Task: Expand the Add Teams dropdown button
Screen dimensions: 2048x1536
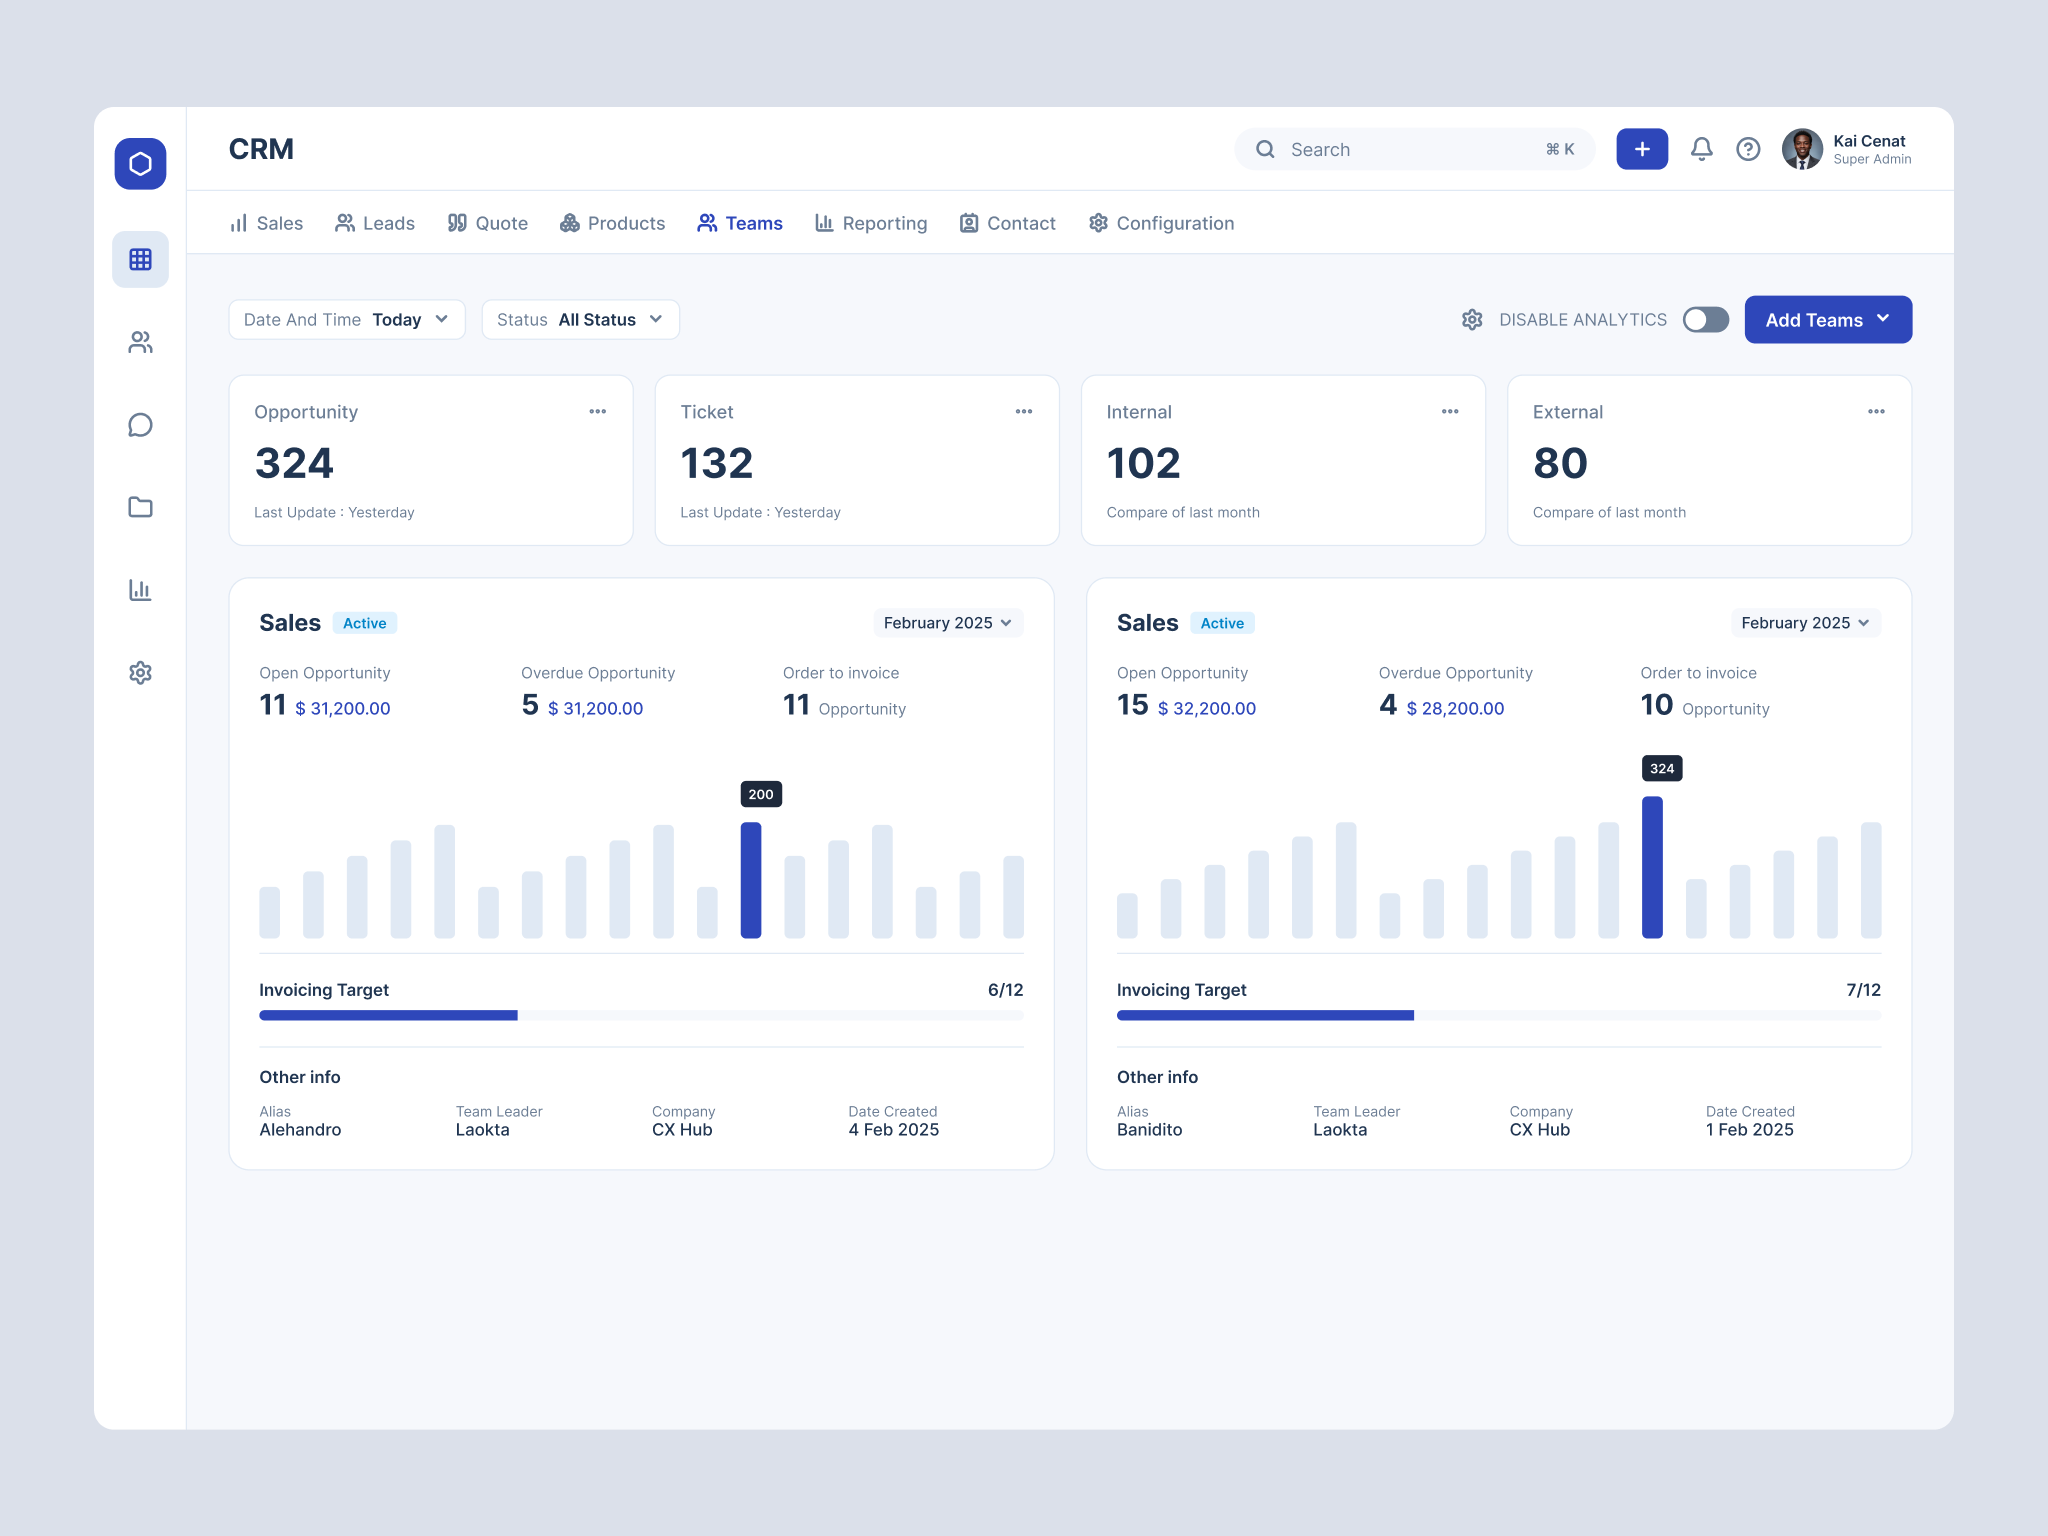Action: pyautogui.click(x=1828, y=320)
